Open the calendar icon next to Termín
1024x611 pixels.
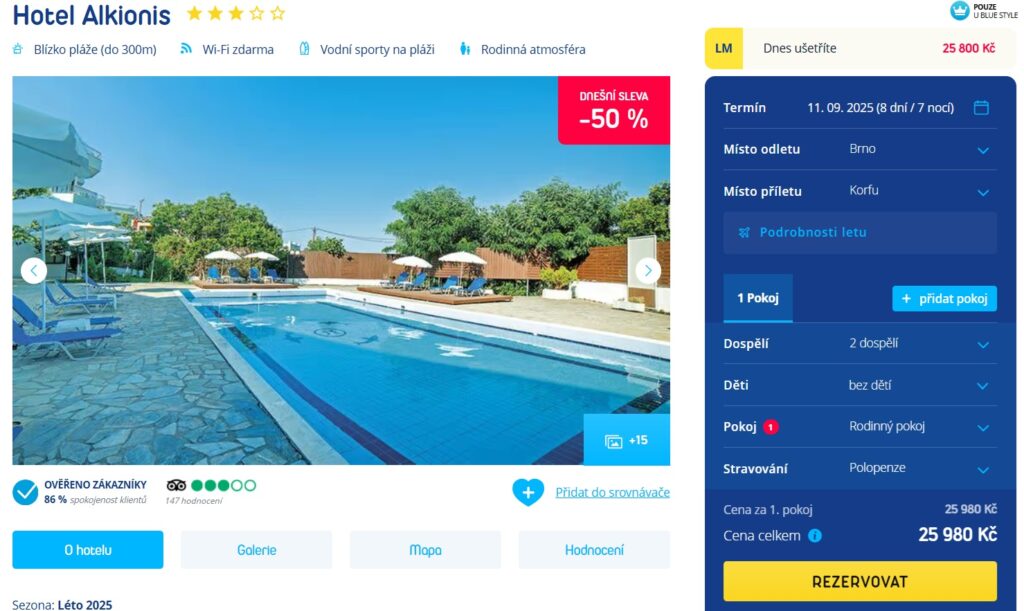981,108
